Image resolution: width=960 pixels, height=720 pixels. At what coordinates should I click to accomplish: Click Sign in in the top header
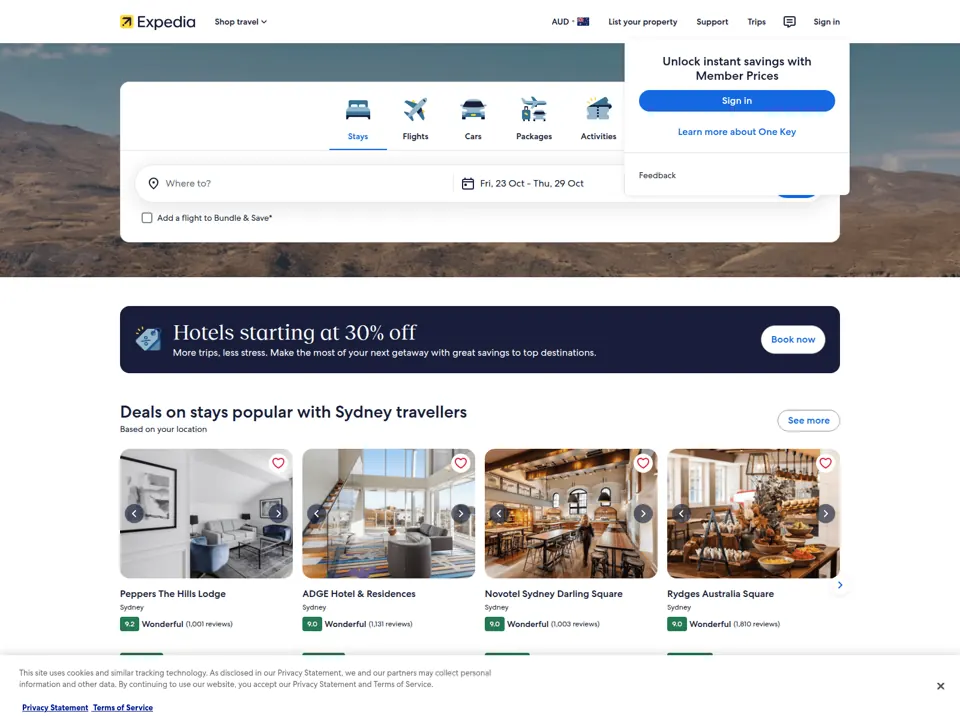826,22
